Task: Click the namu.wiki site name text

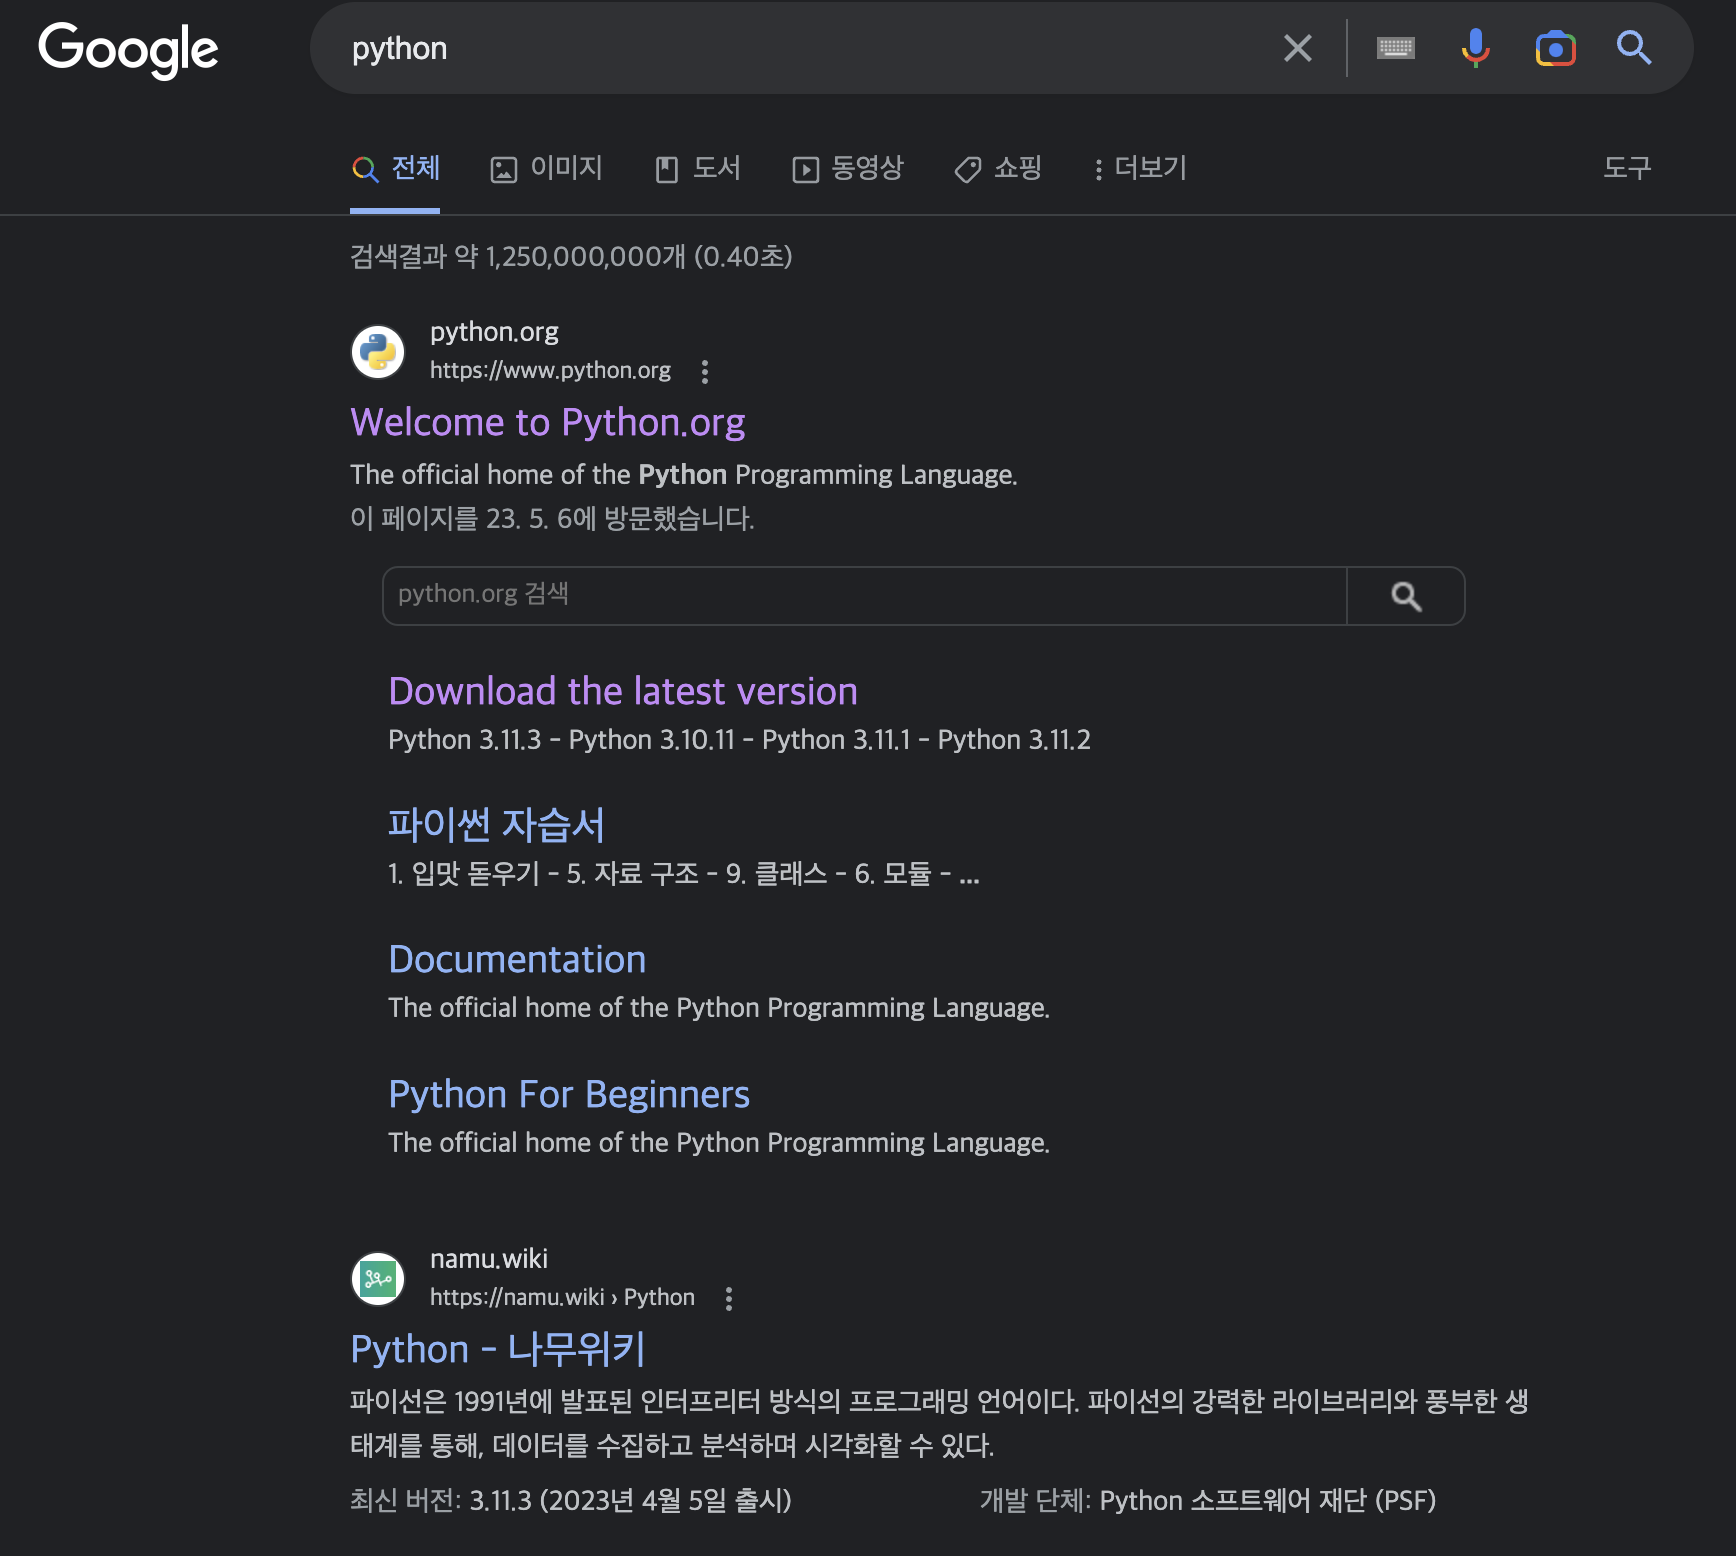Action: pyautogui.click(x=489, y=1259)
